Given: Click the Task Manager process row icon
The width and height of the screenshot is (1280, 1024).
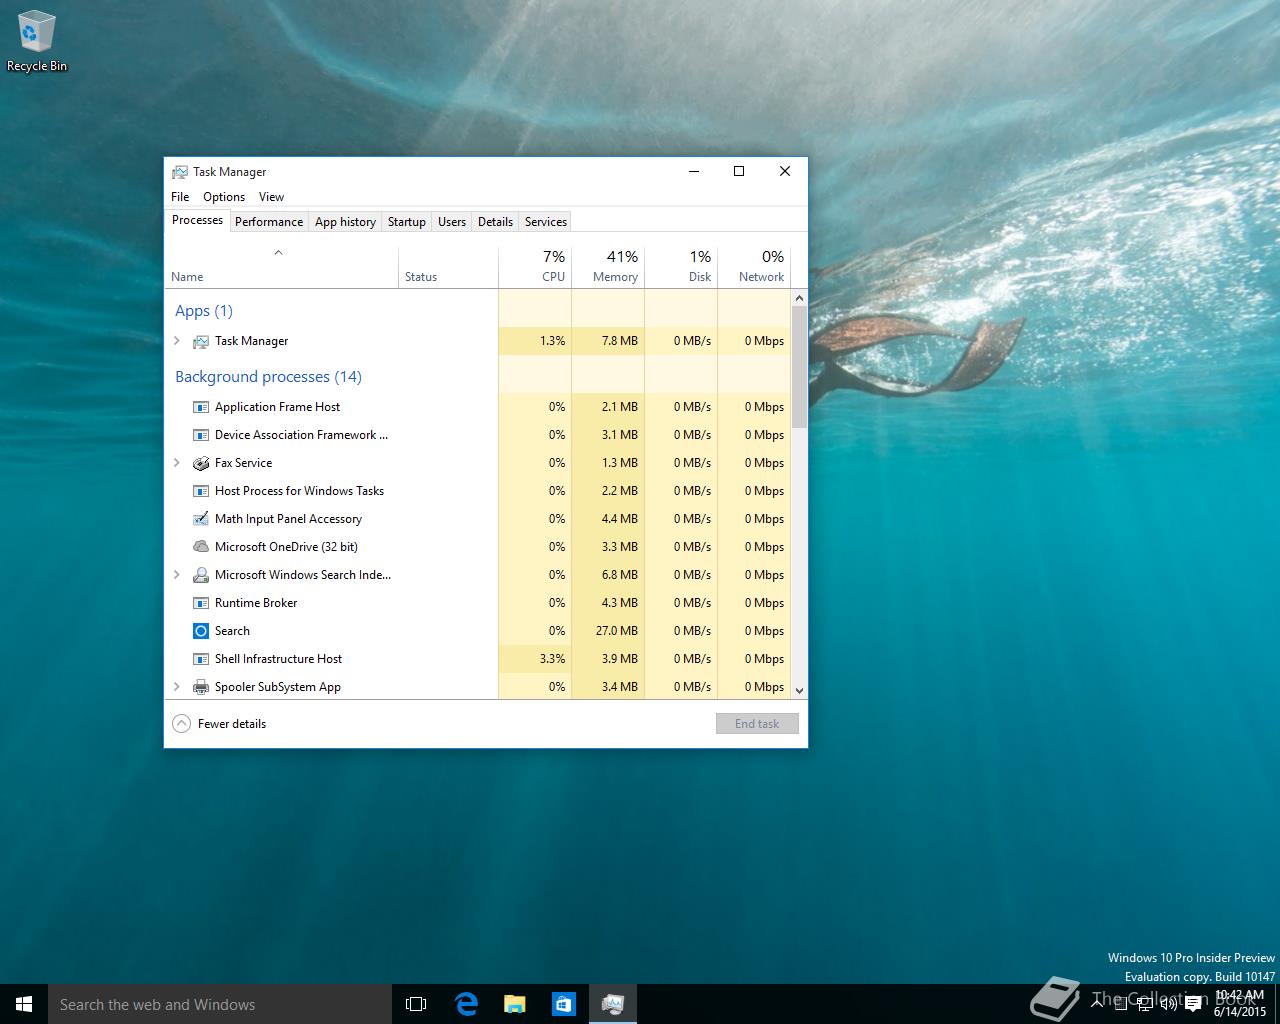Looking at the screenshot, I should tap(200, 341).
